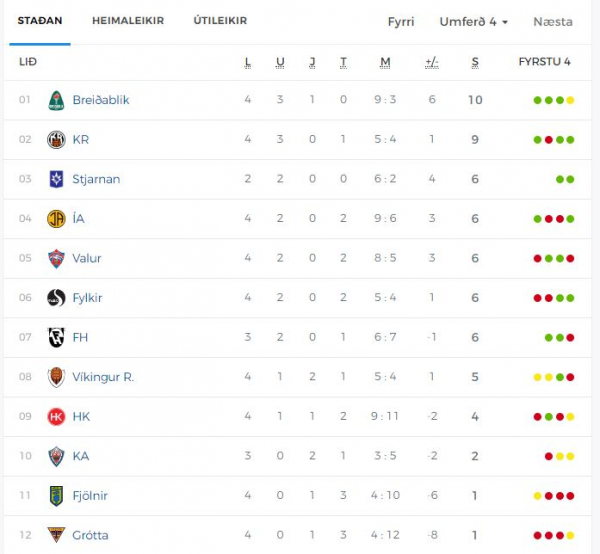Click the red HK logo
Screen dimensions: 600x554
[x=56, y=417]
